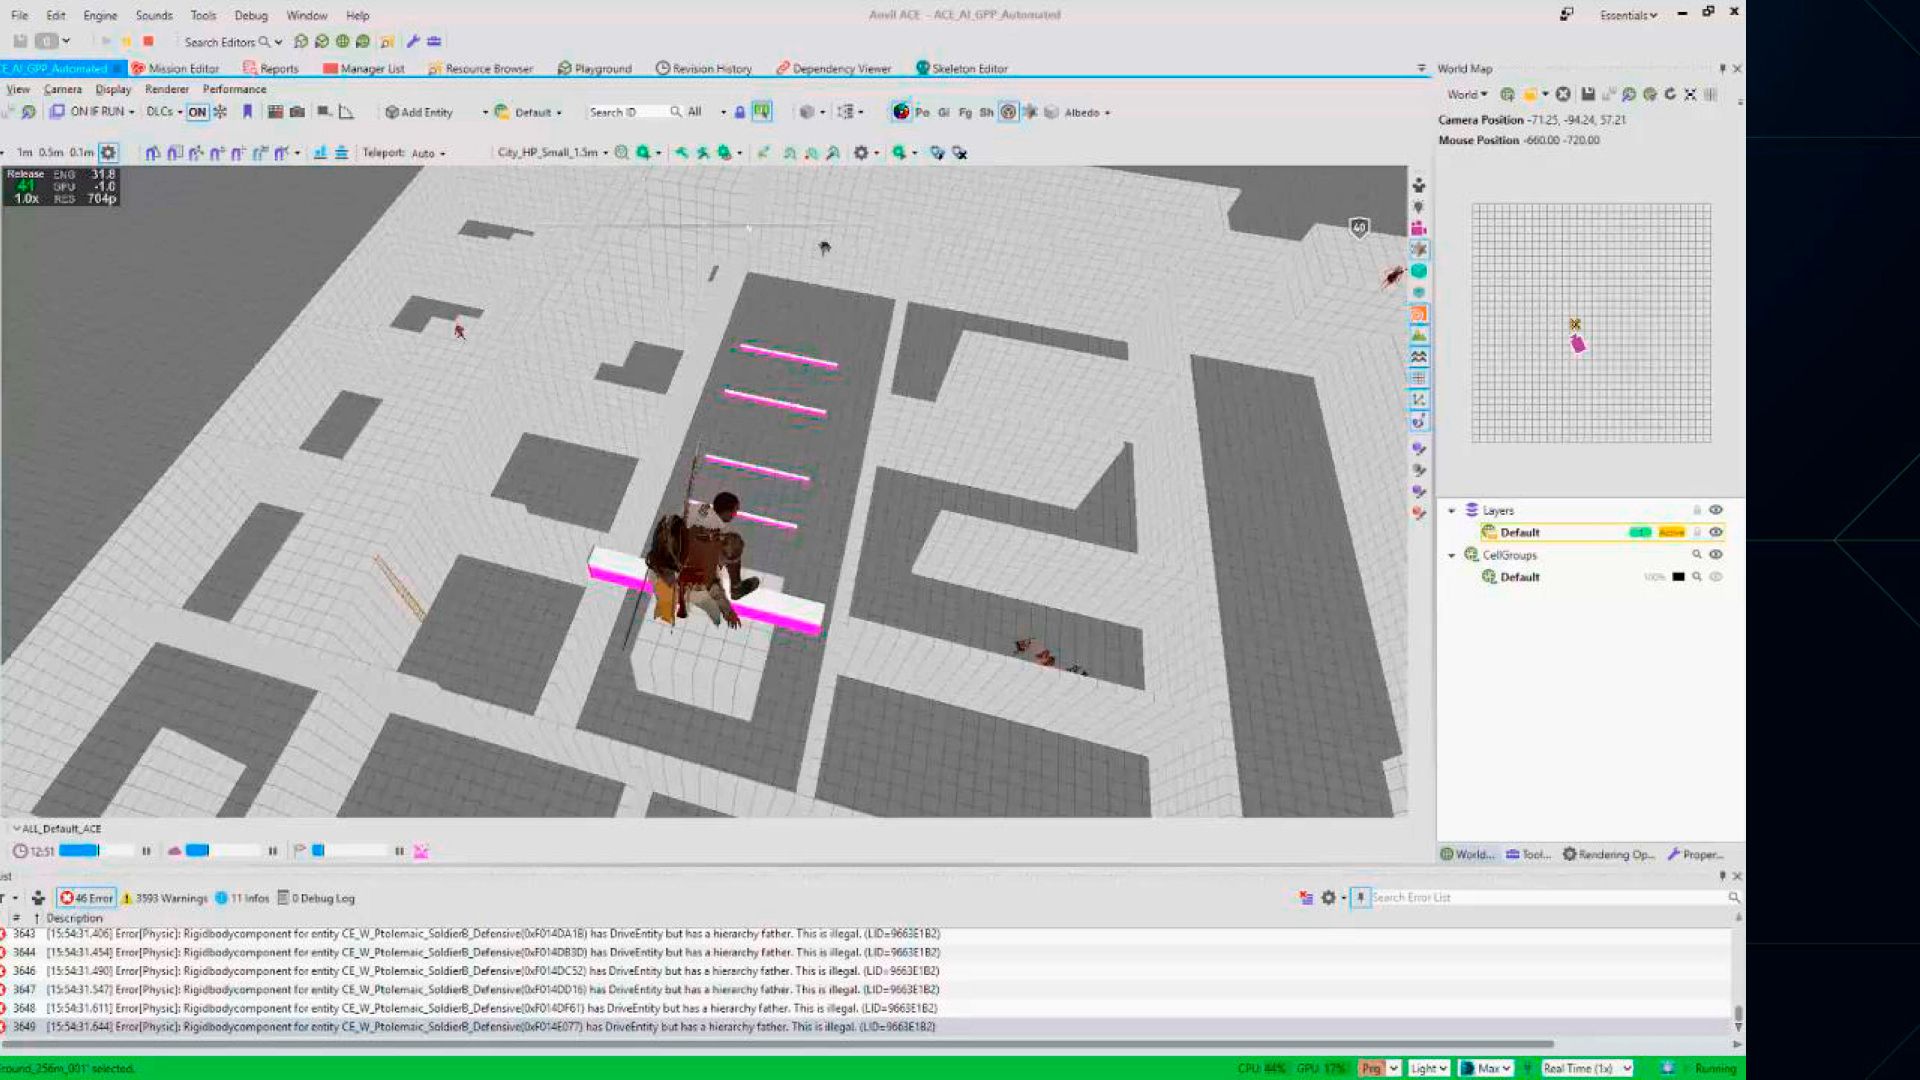Click the pink camera icon in viewport sidebar
The height and width of the screenshot is (1080, 1920).
[1418, 228]
